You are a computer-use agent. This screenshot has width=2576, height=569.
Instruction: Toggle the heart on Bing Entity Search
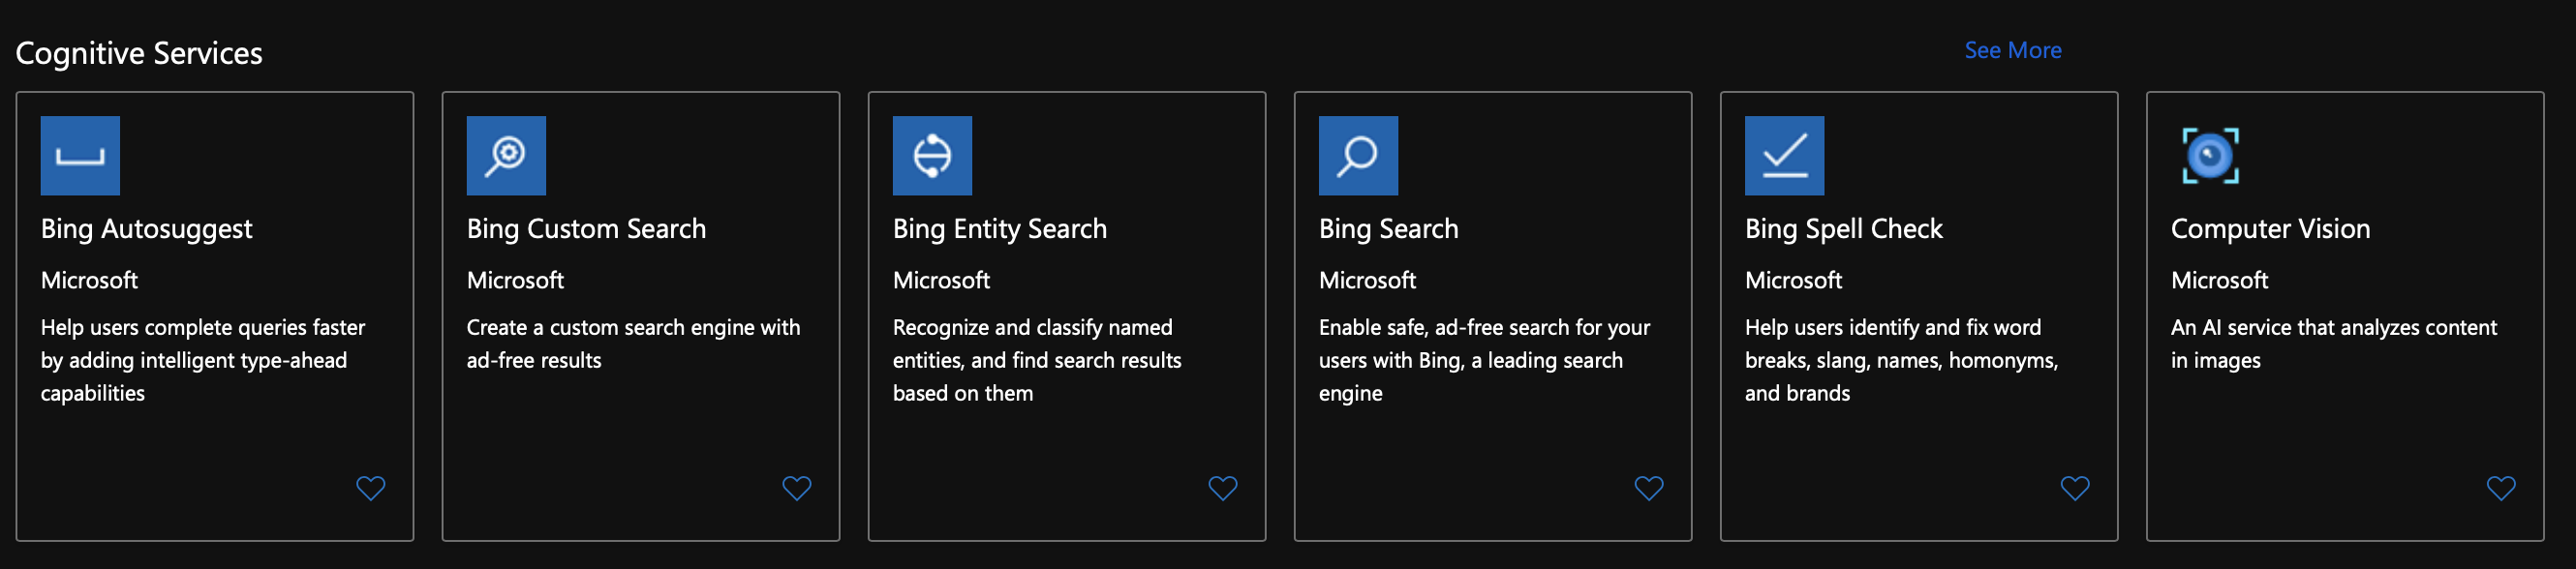tap(1223, 488)
